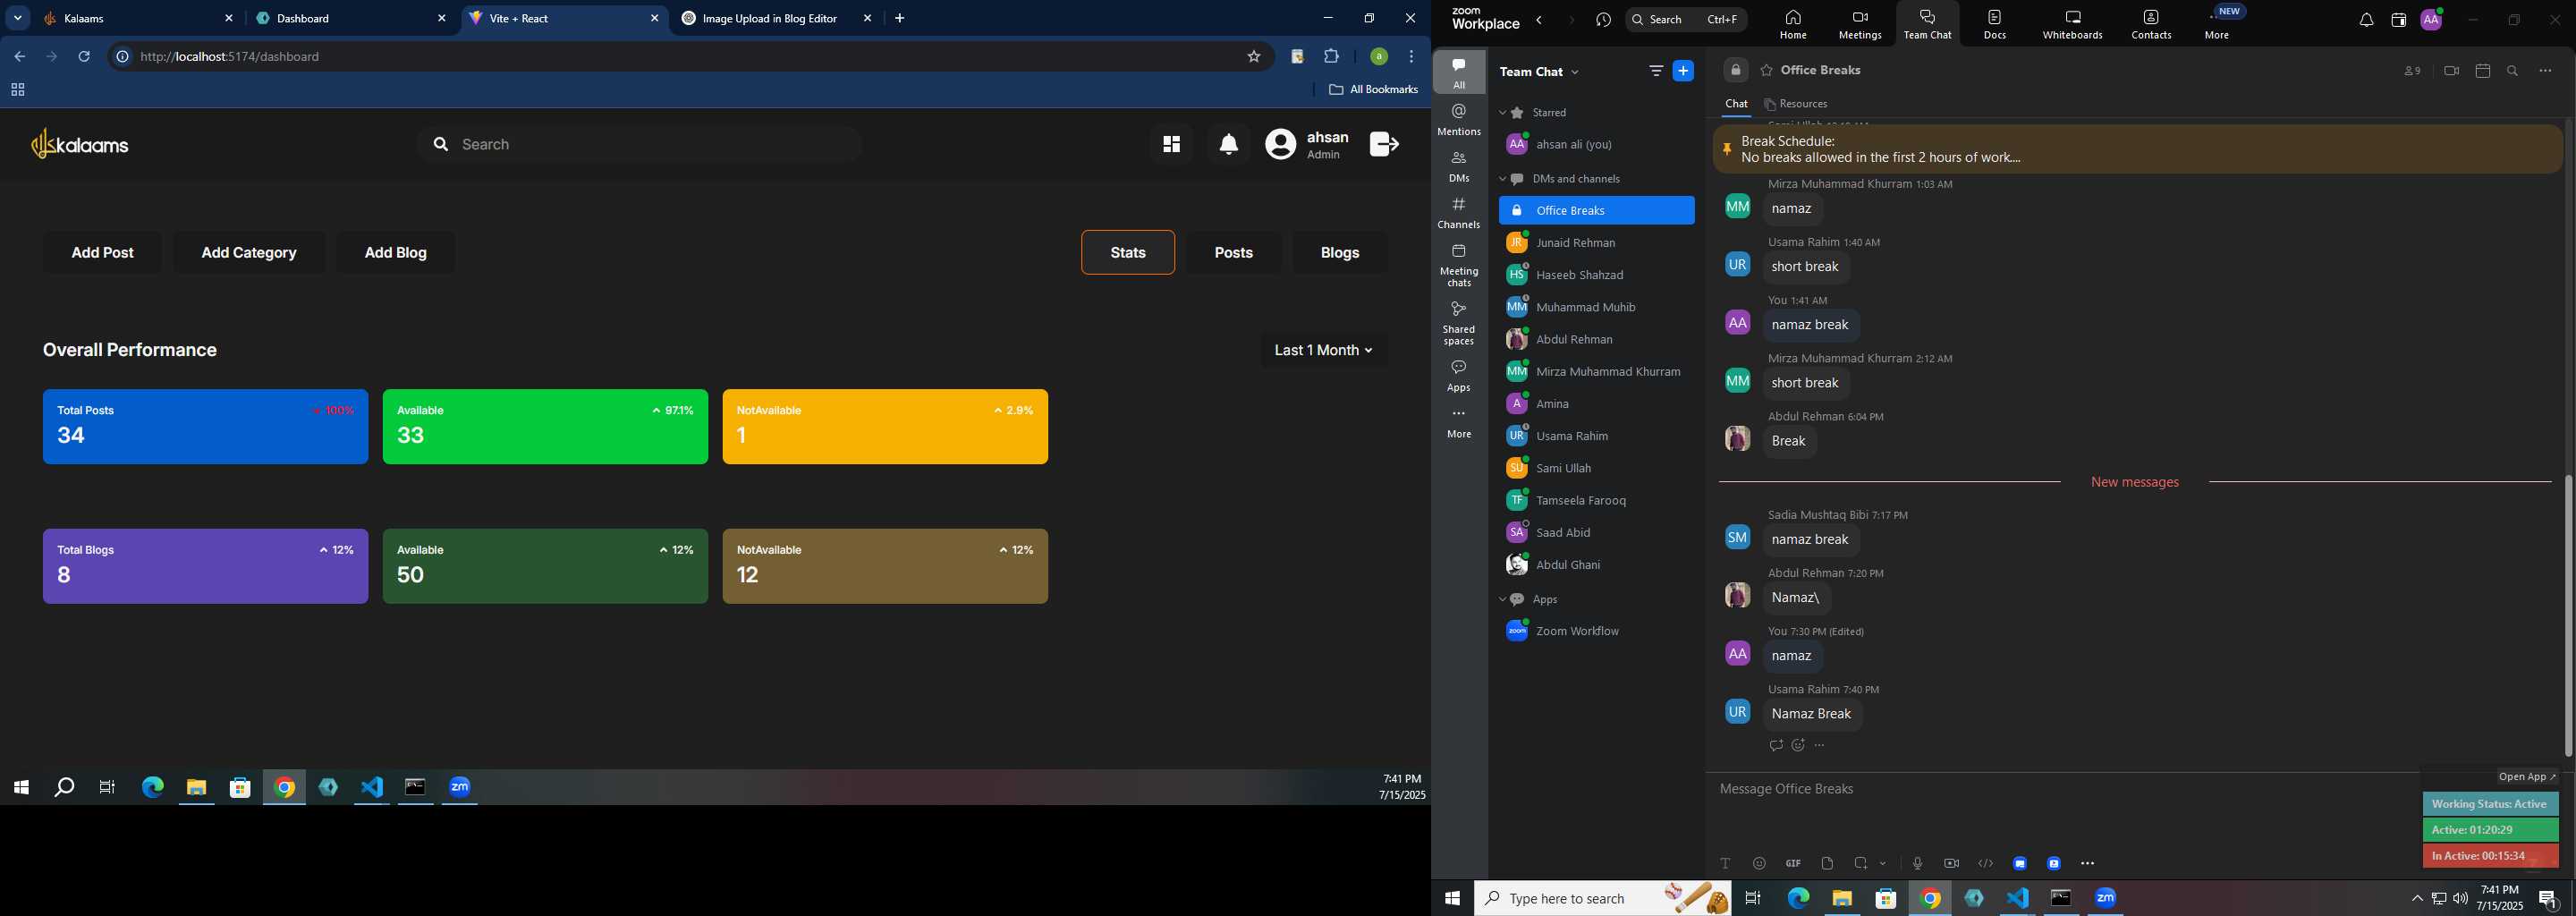
Task: Click the Add Post button
Action: click(102, 253)
